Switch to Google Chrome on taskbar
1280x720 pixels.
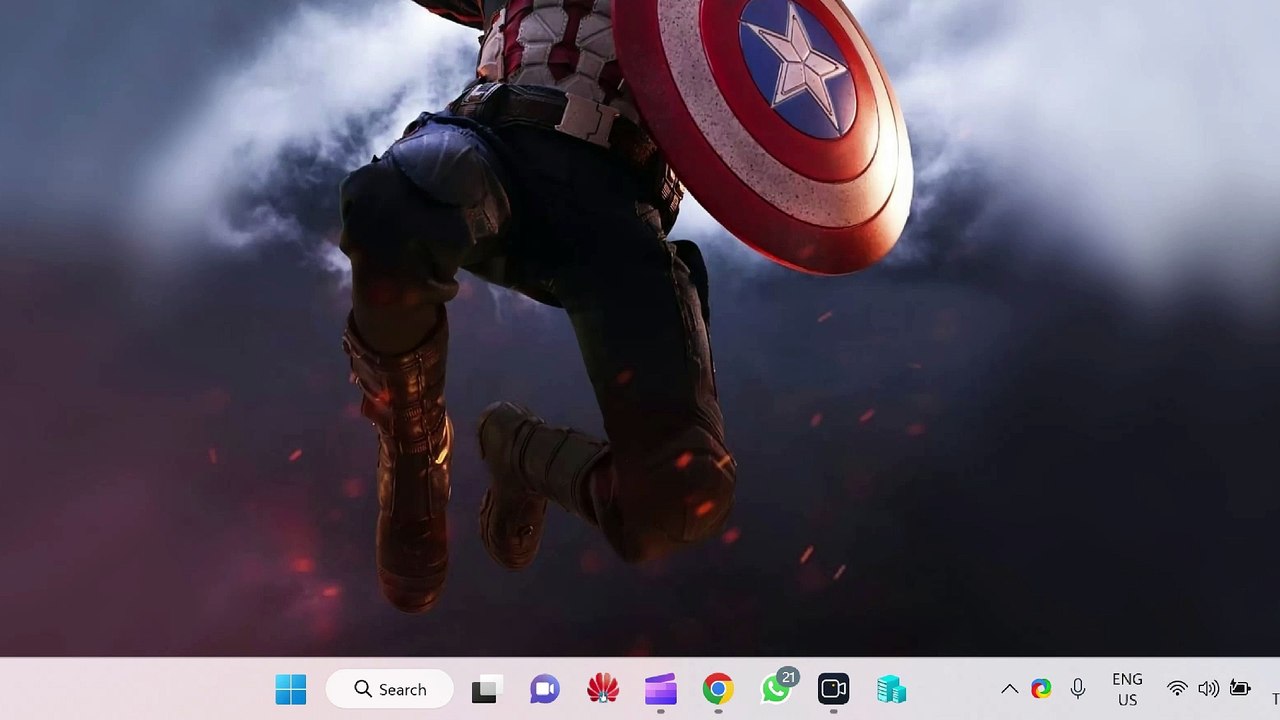718,689
